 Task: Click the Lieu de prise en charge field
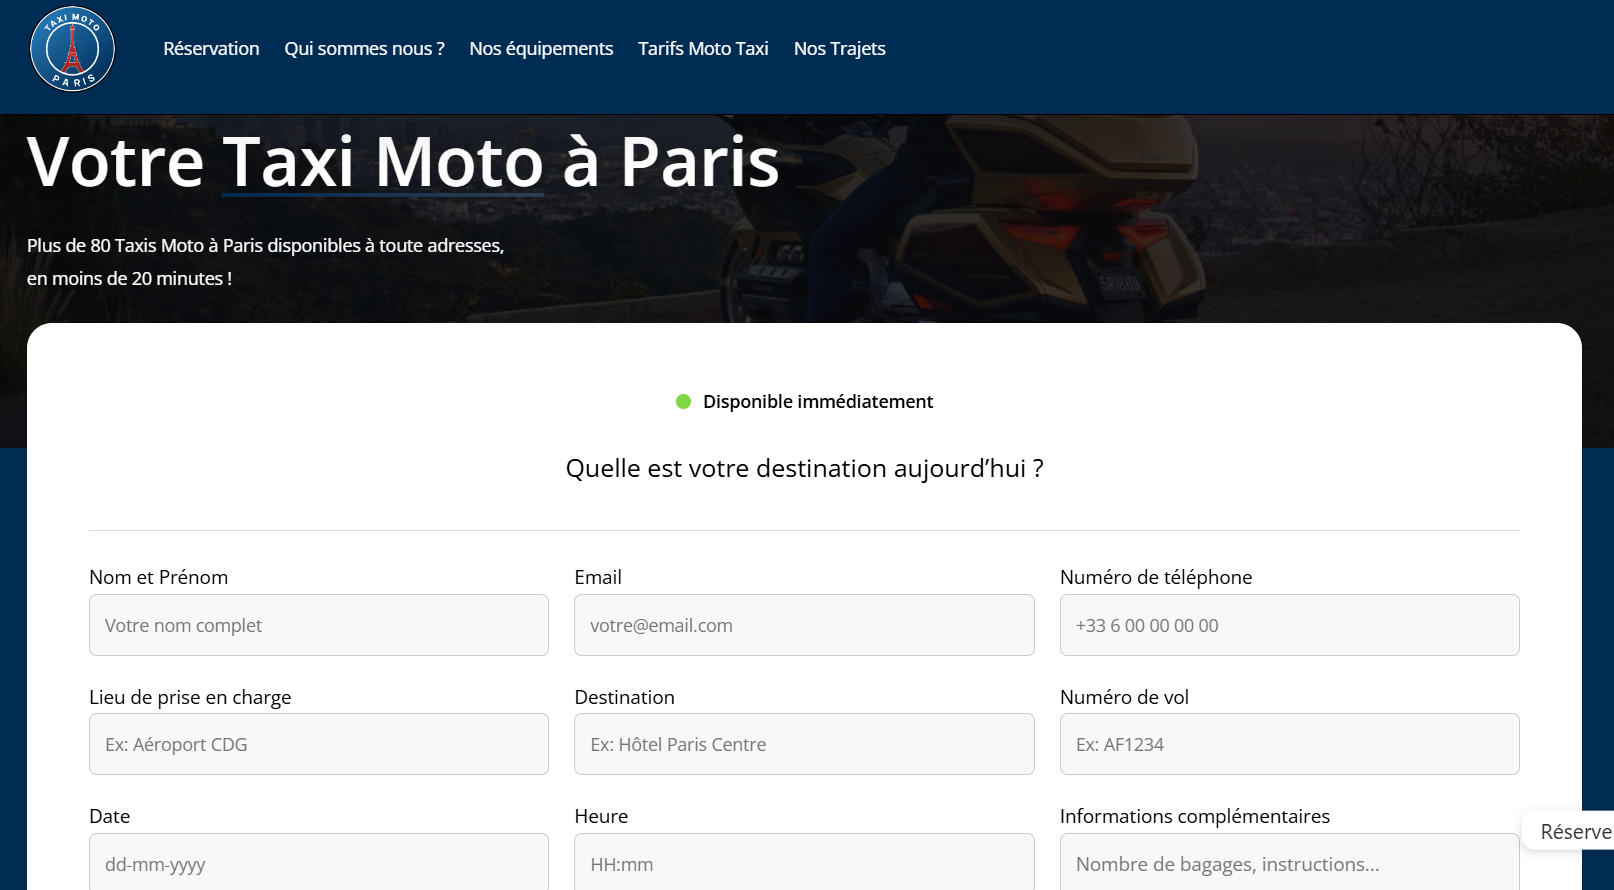[319, 744]
